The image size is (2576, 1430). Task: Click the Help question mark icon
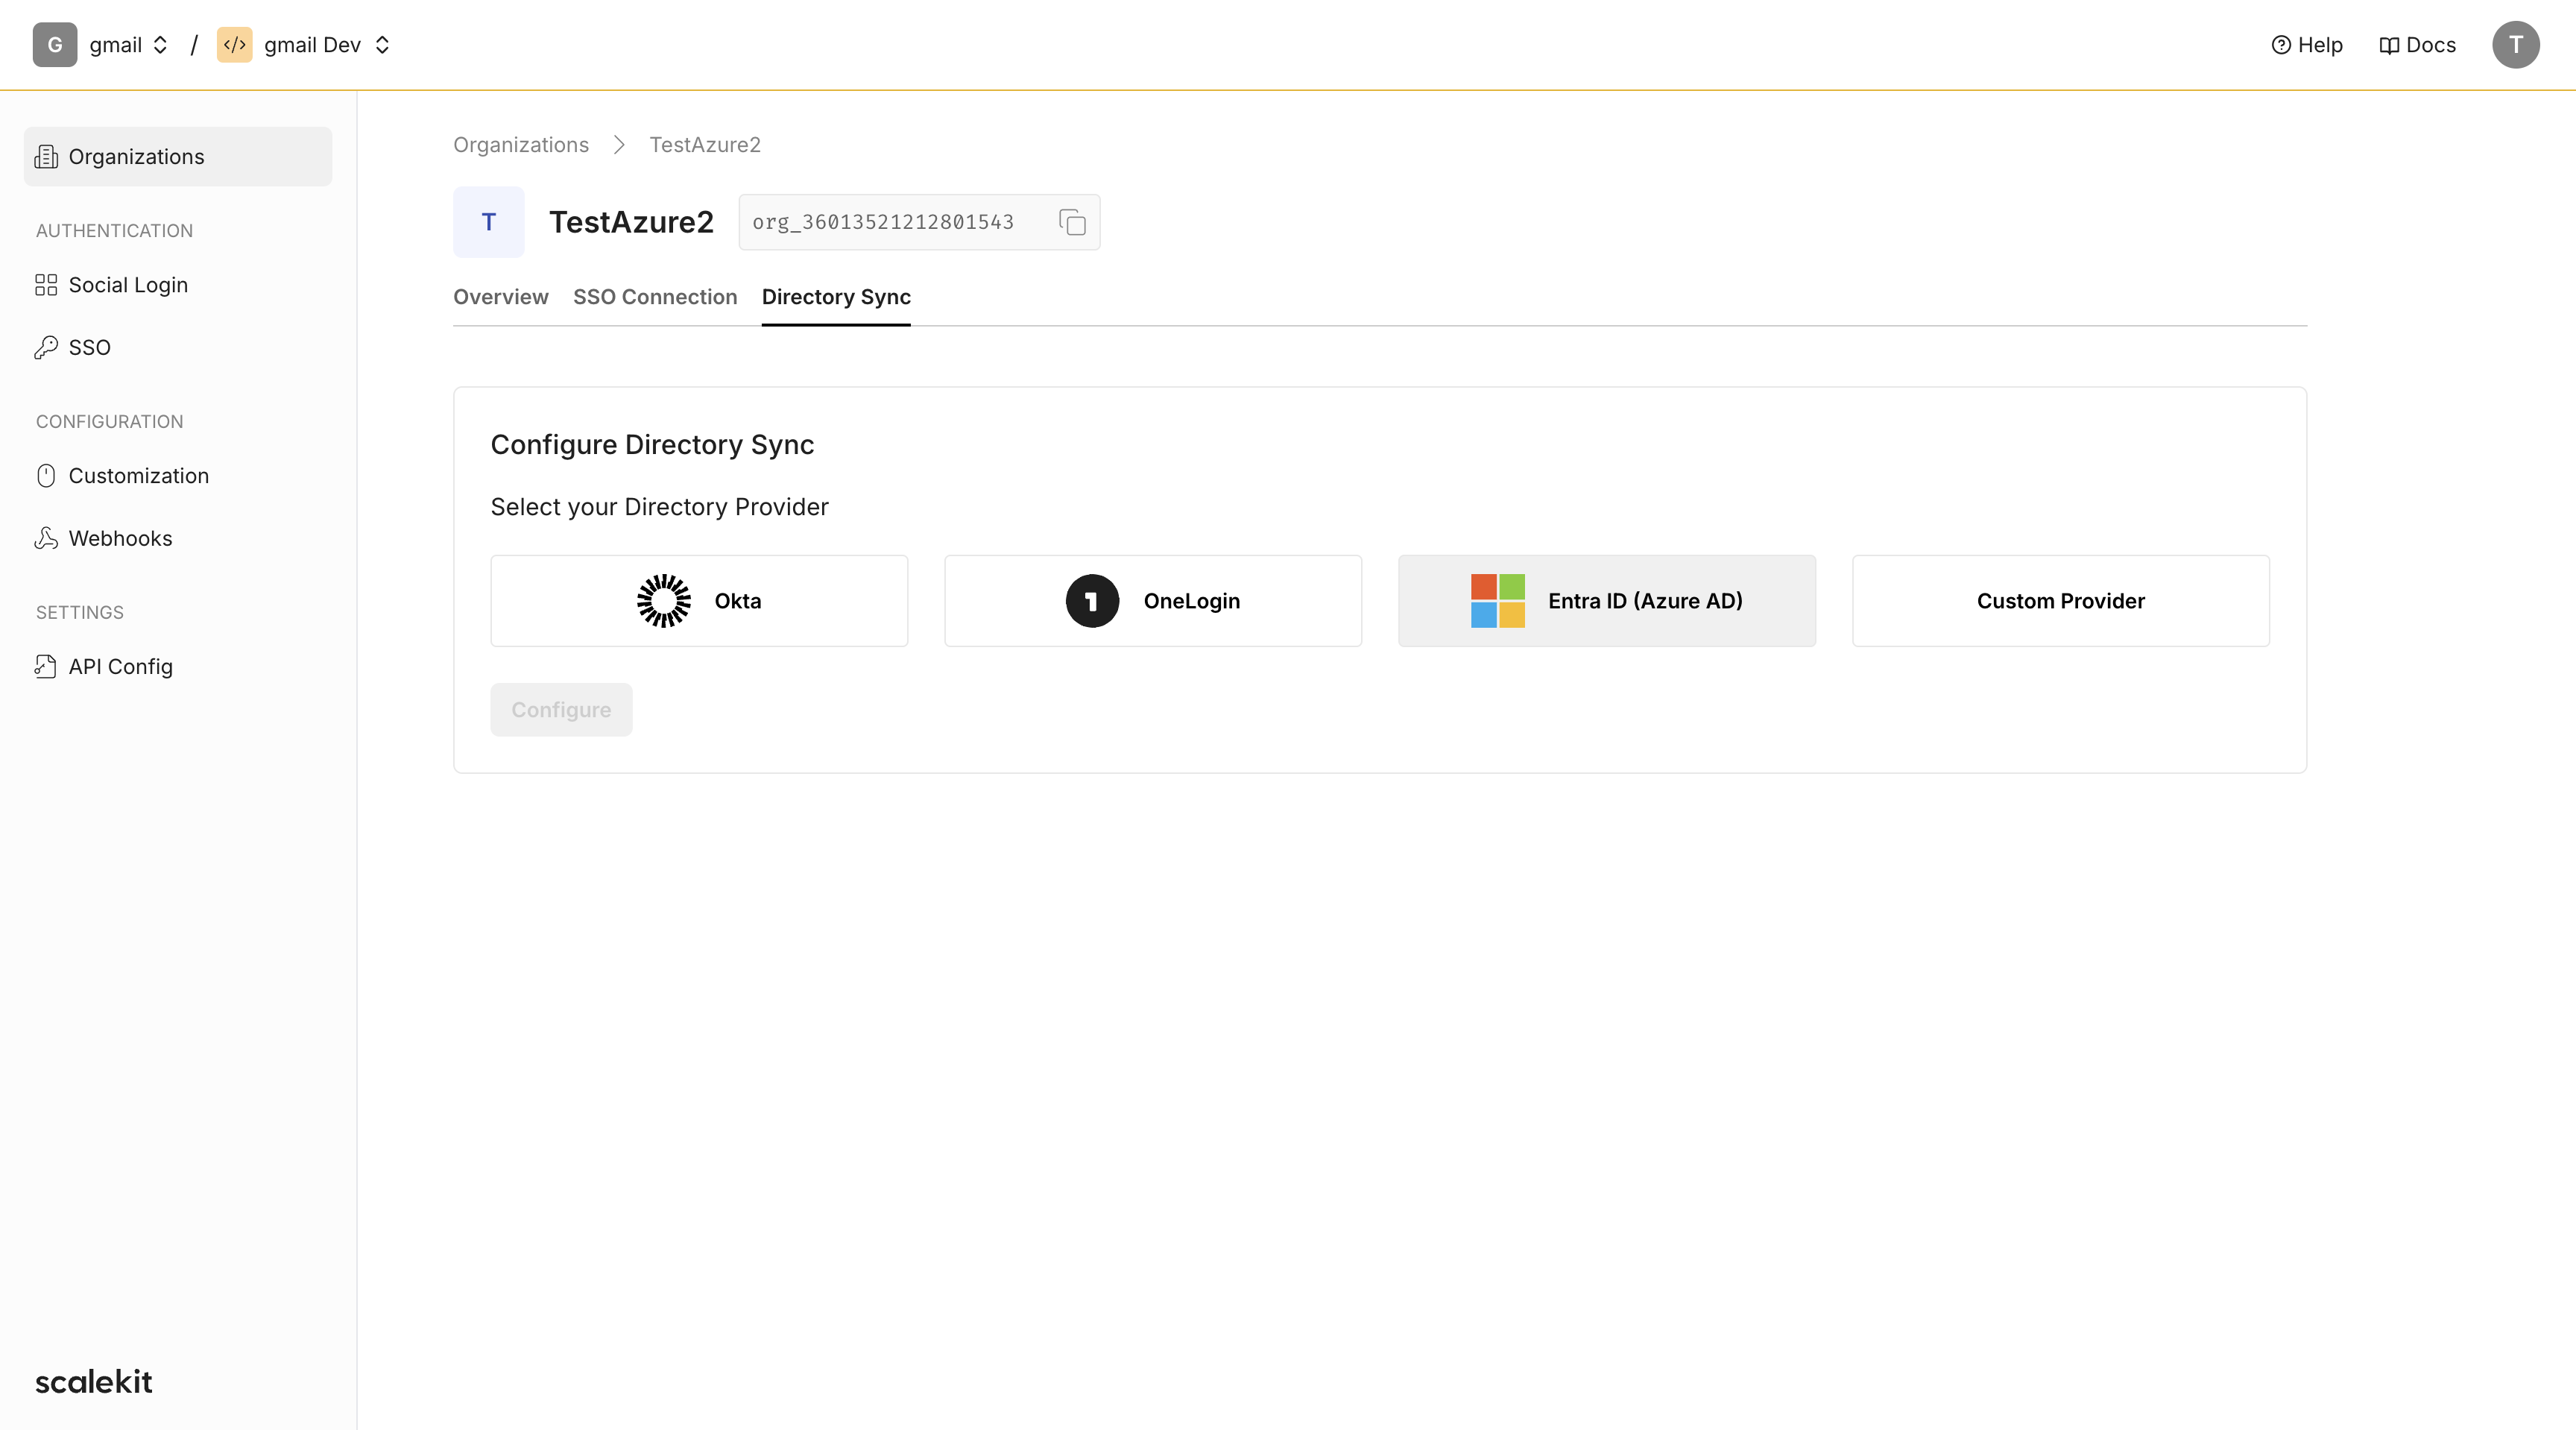2281,45
